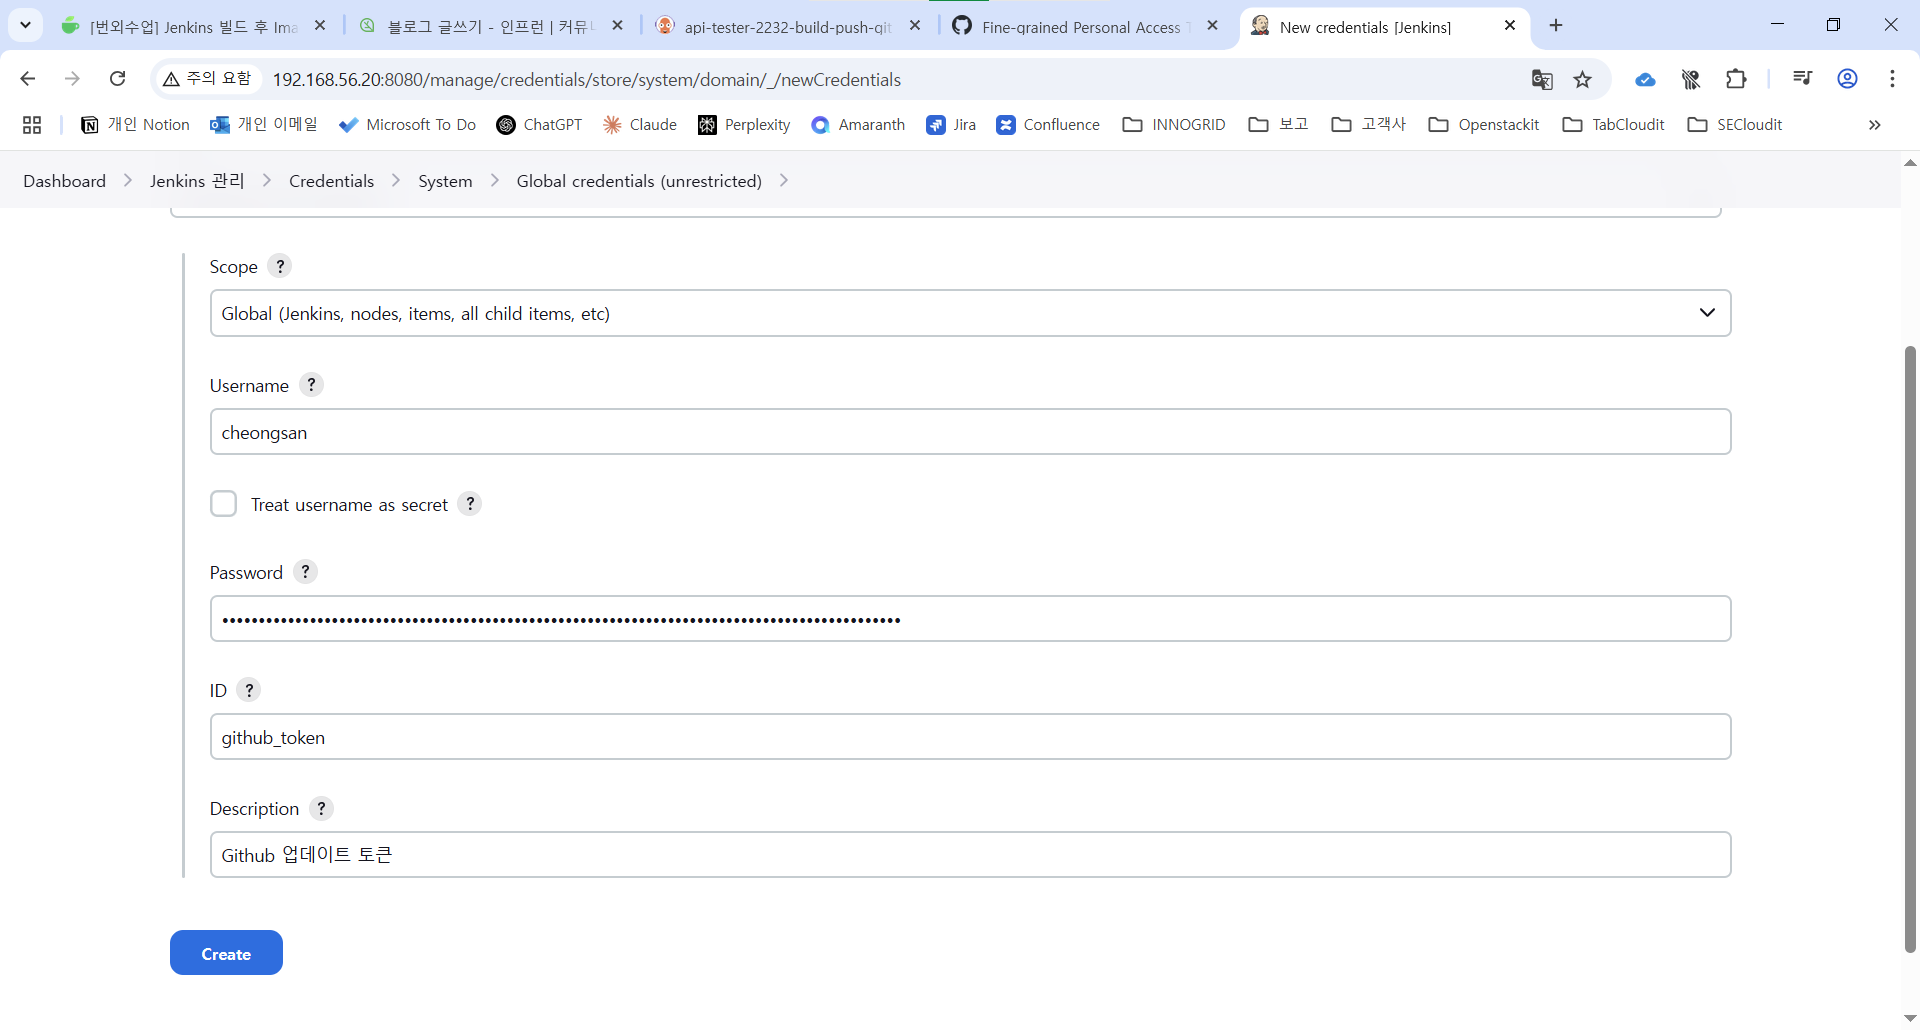Expand the chevron after Credentials breadcrumb
1920x1030 pixels.
point(396,180)
